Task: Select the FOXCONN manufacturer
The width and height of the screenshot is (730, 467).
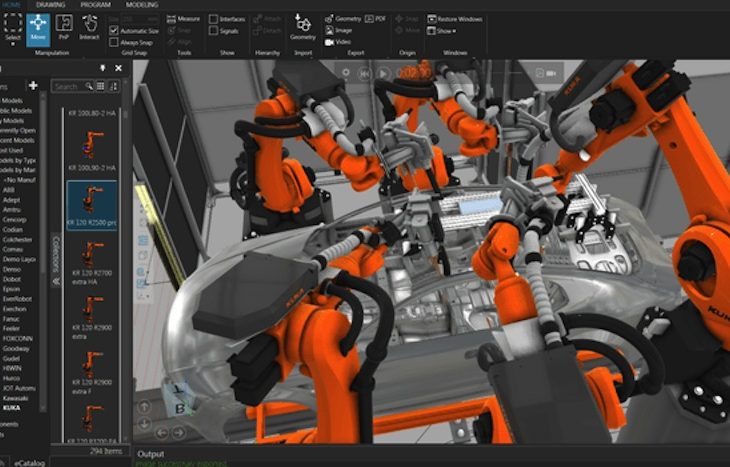Action: 17,338
